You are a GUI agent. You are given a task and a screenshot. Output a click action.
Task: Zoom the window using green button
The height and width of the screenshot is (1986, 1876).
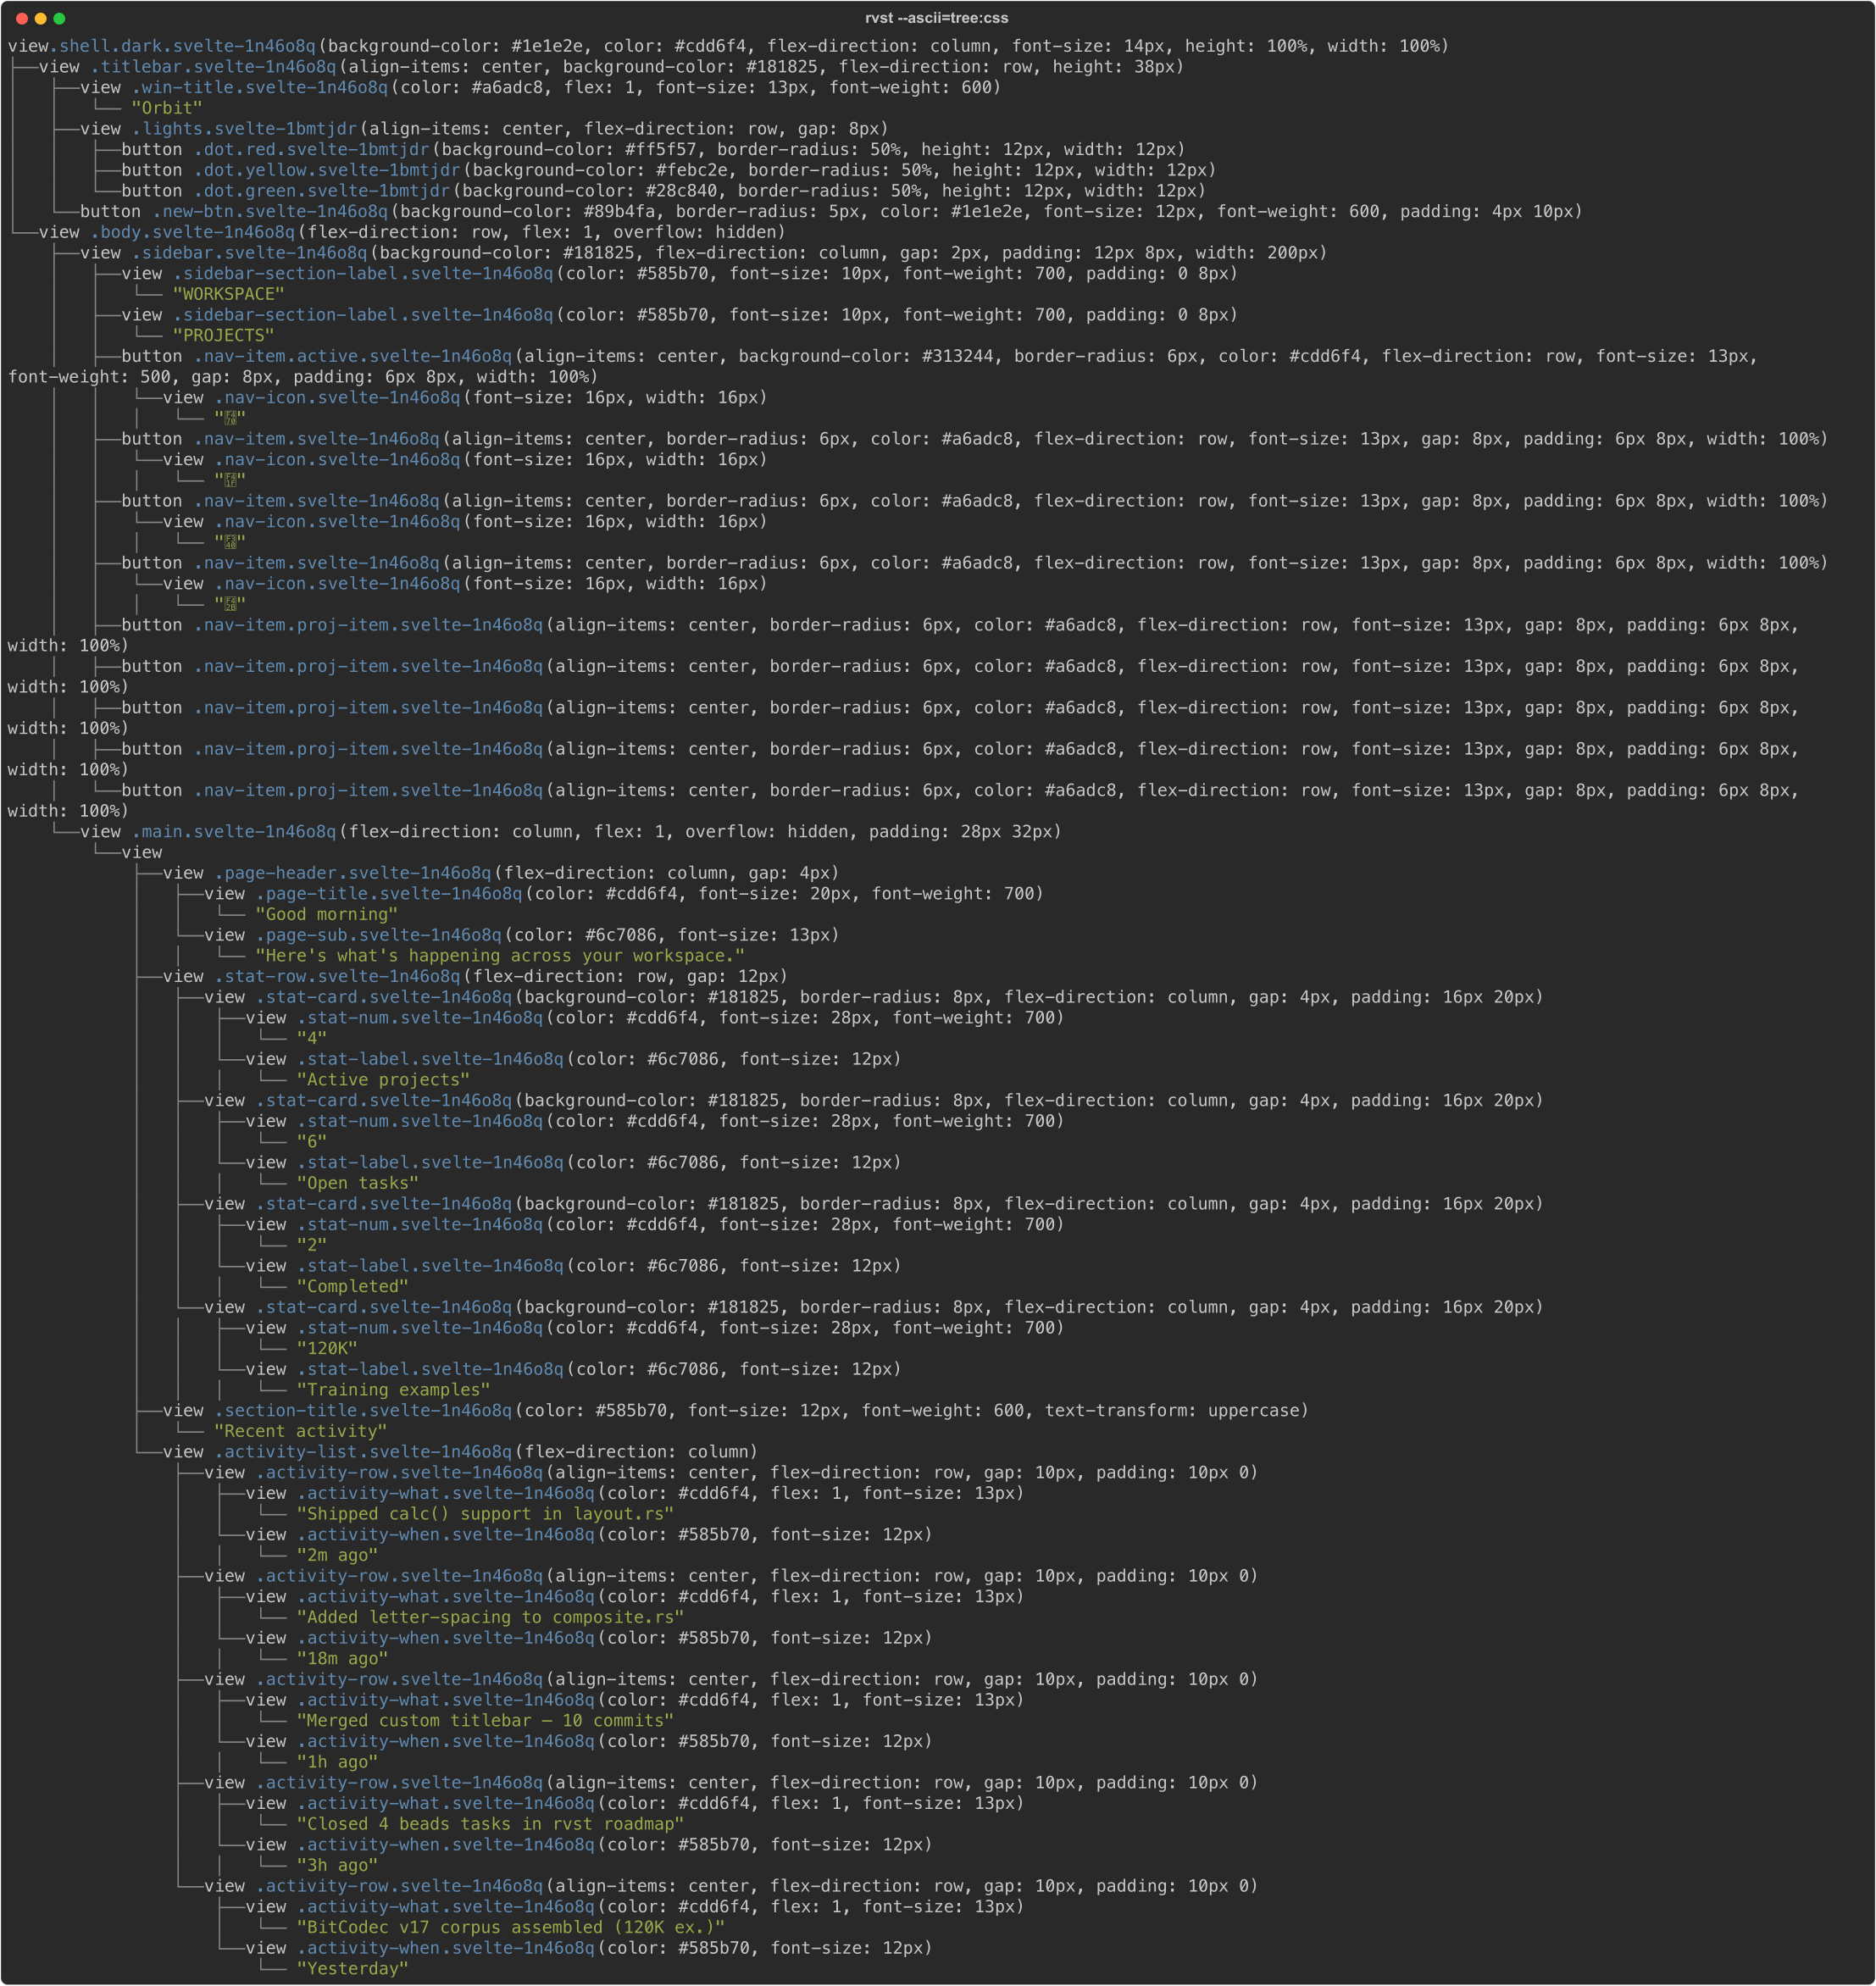point(59,18)
